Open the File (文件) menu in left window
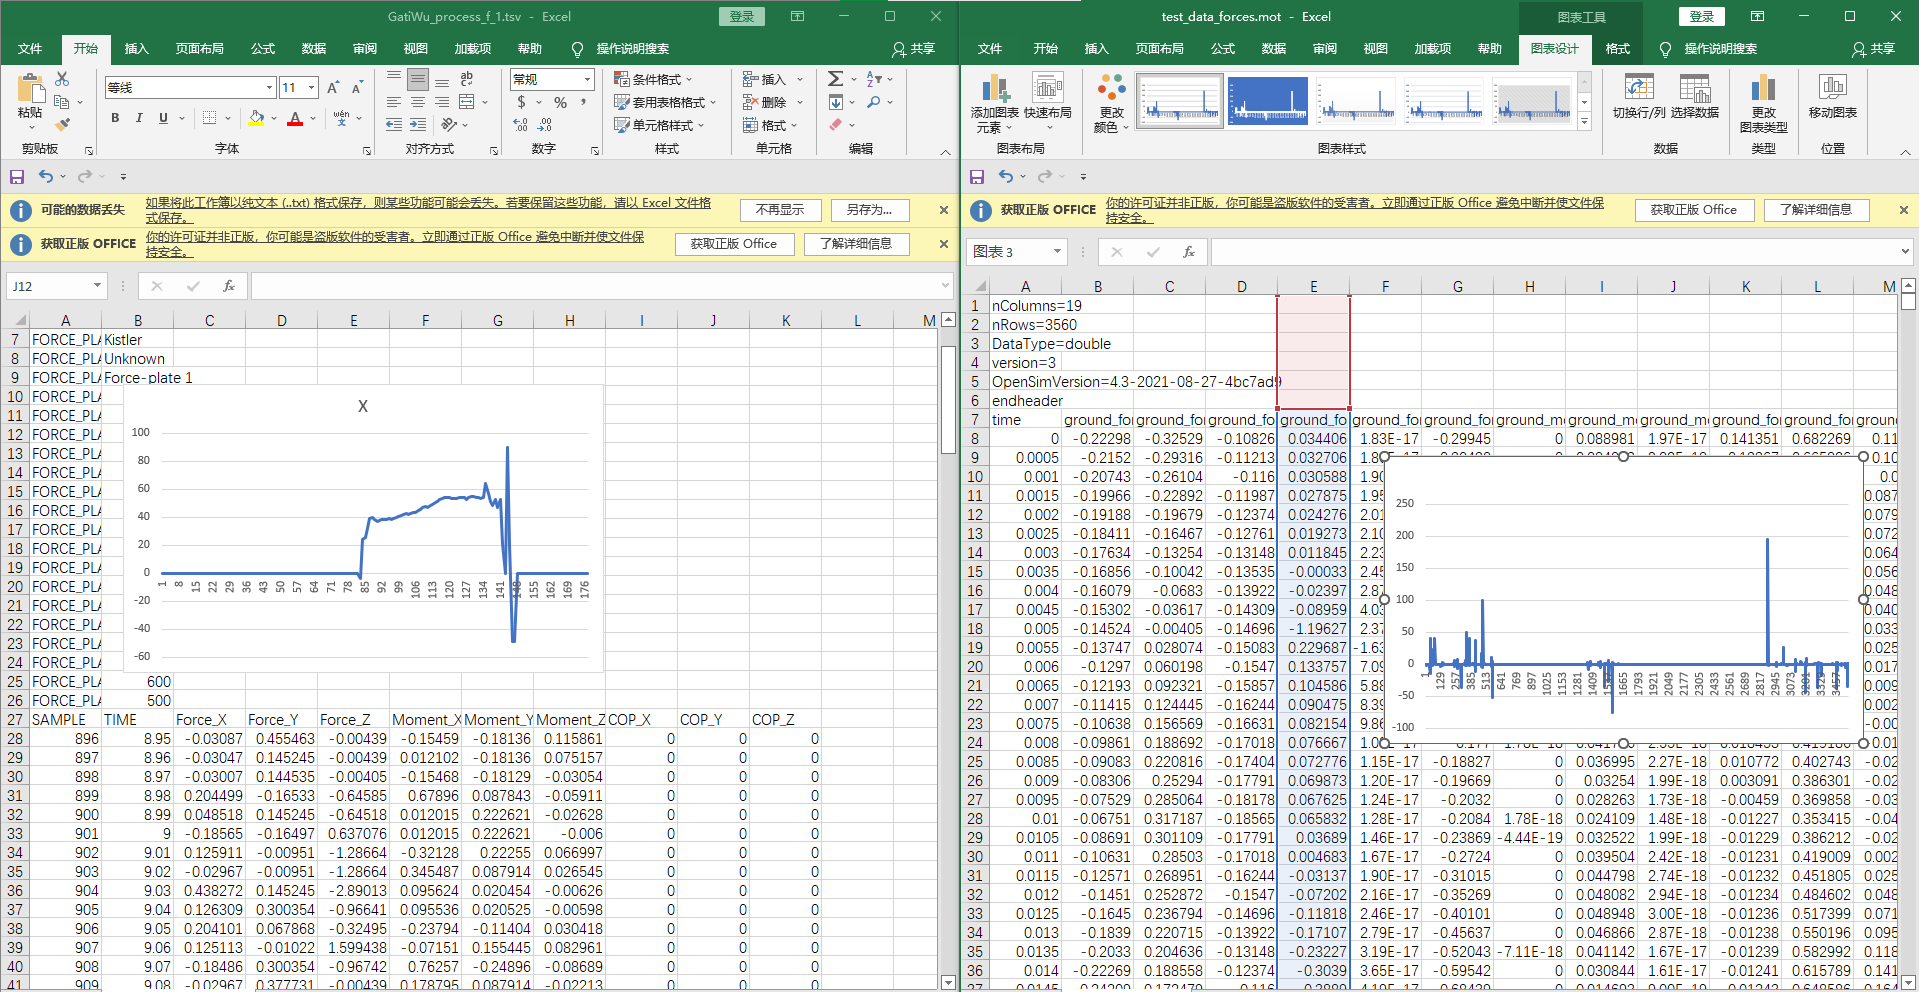This screenshot has height=992, width=1919. pyautogui.click(x=30, y=49)
